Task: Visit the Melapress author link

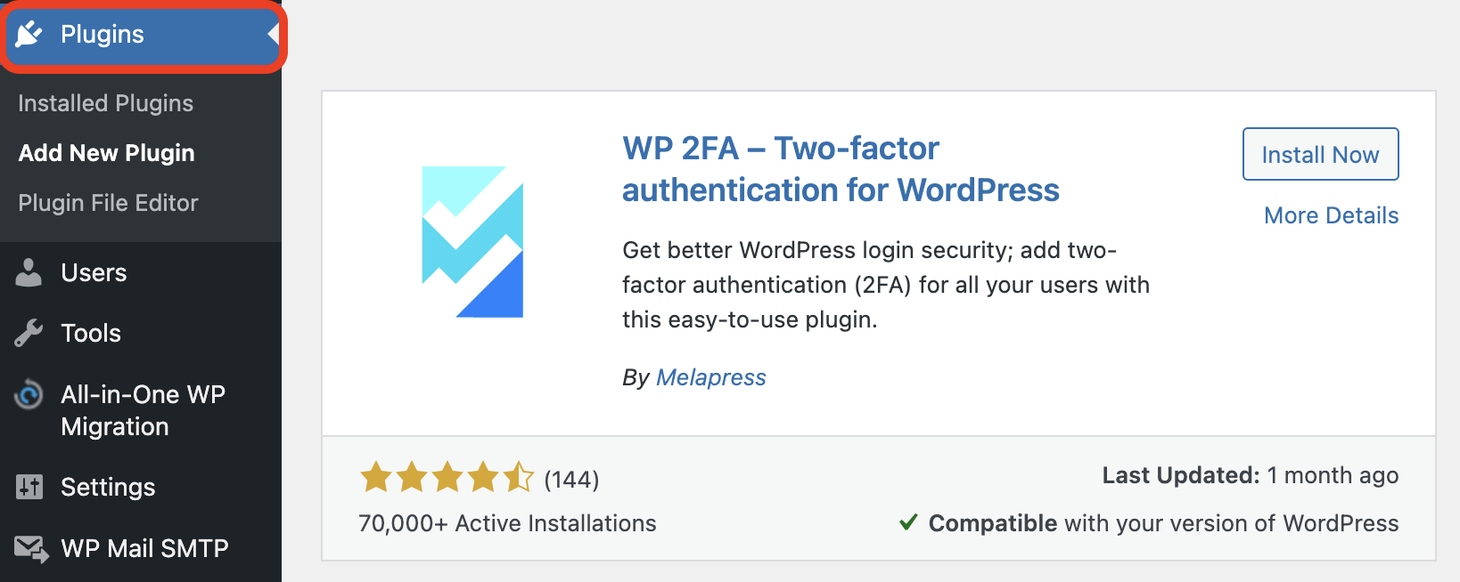Action: coord(711,377)
